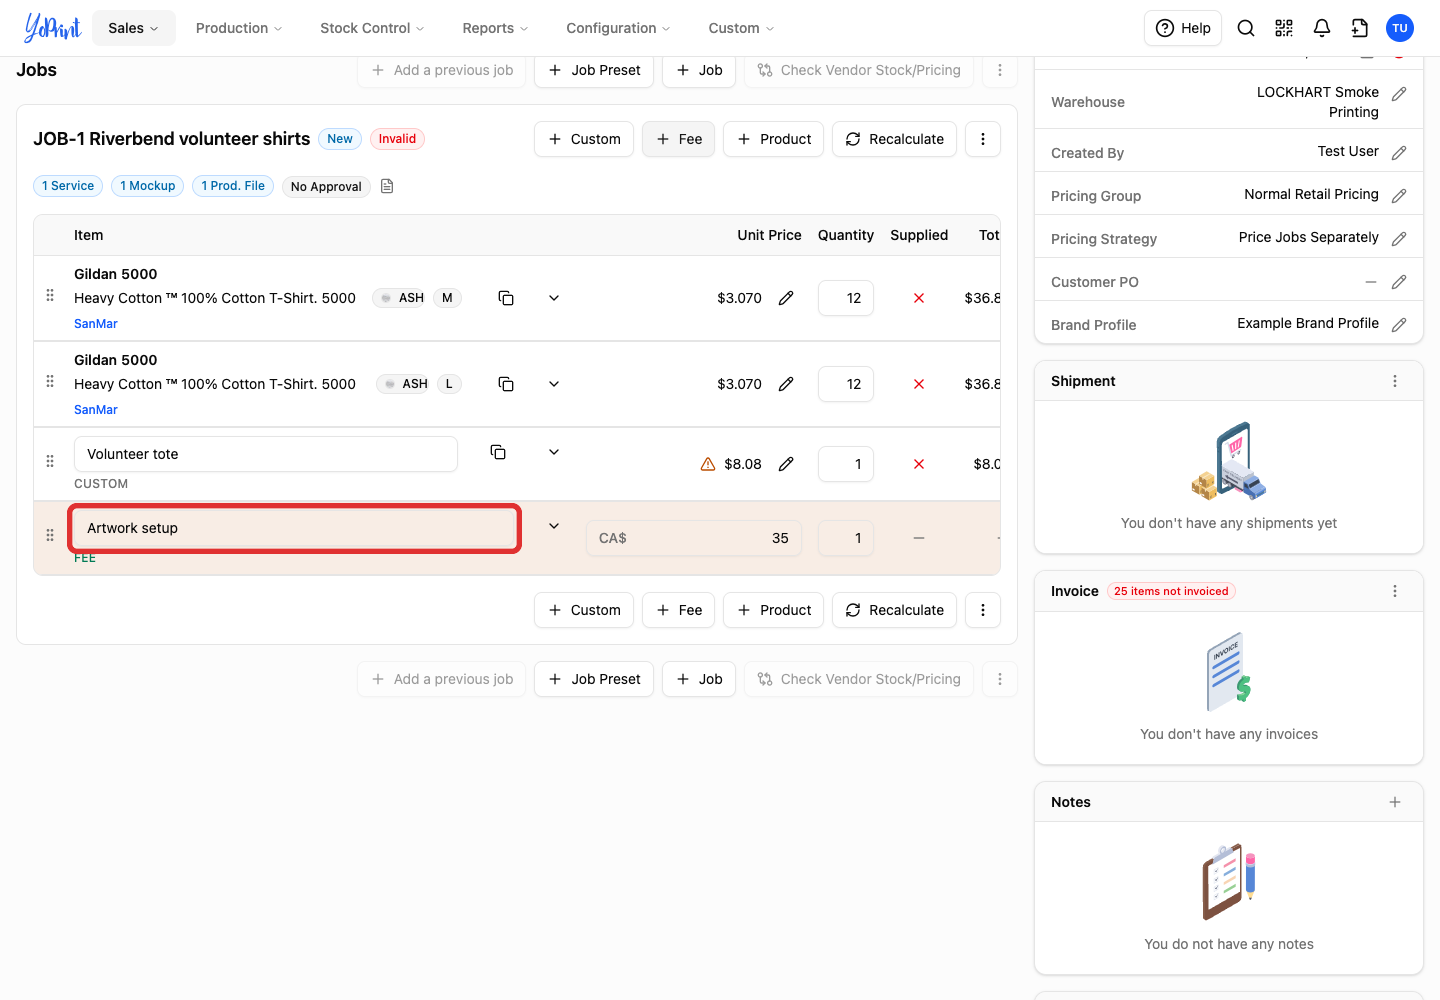Expand the Gildan 5000 ASH M row
The width and height of the screenshot is (1440, 1000).
click(554, 298)
